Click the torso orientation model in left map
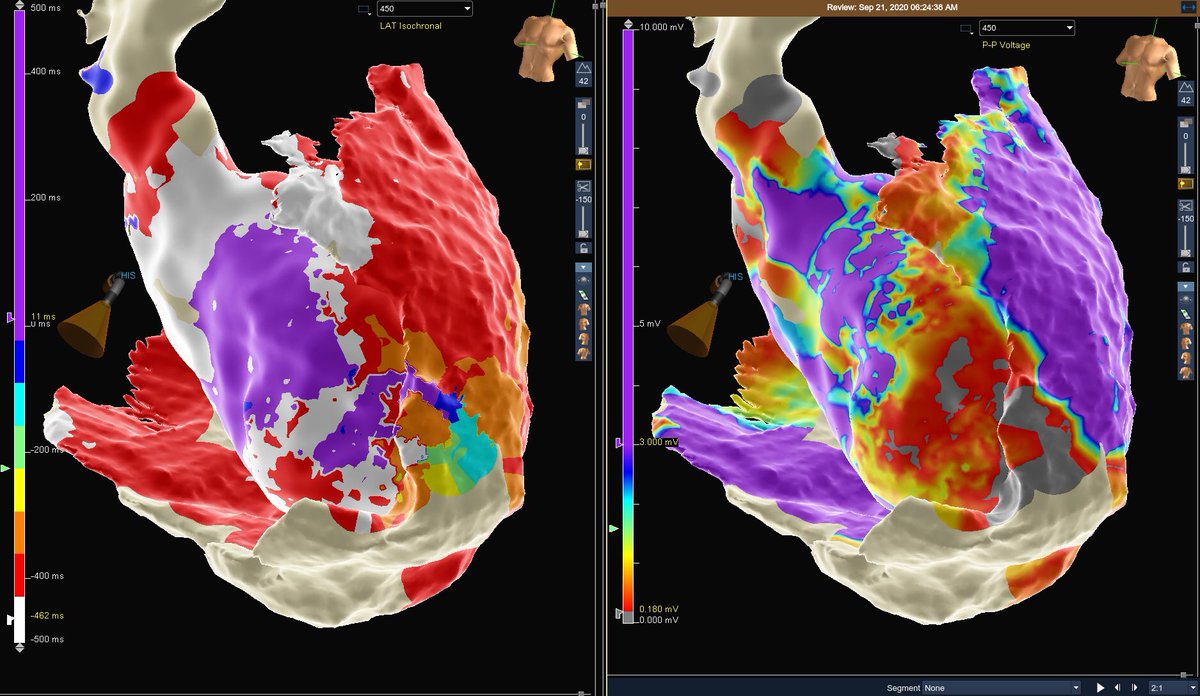Screen dimensions: 1200x696 coord(545,47)
